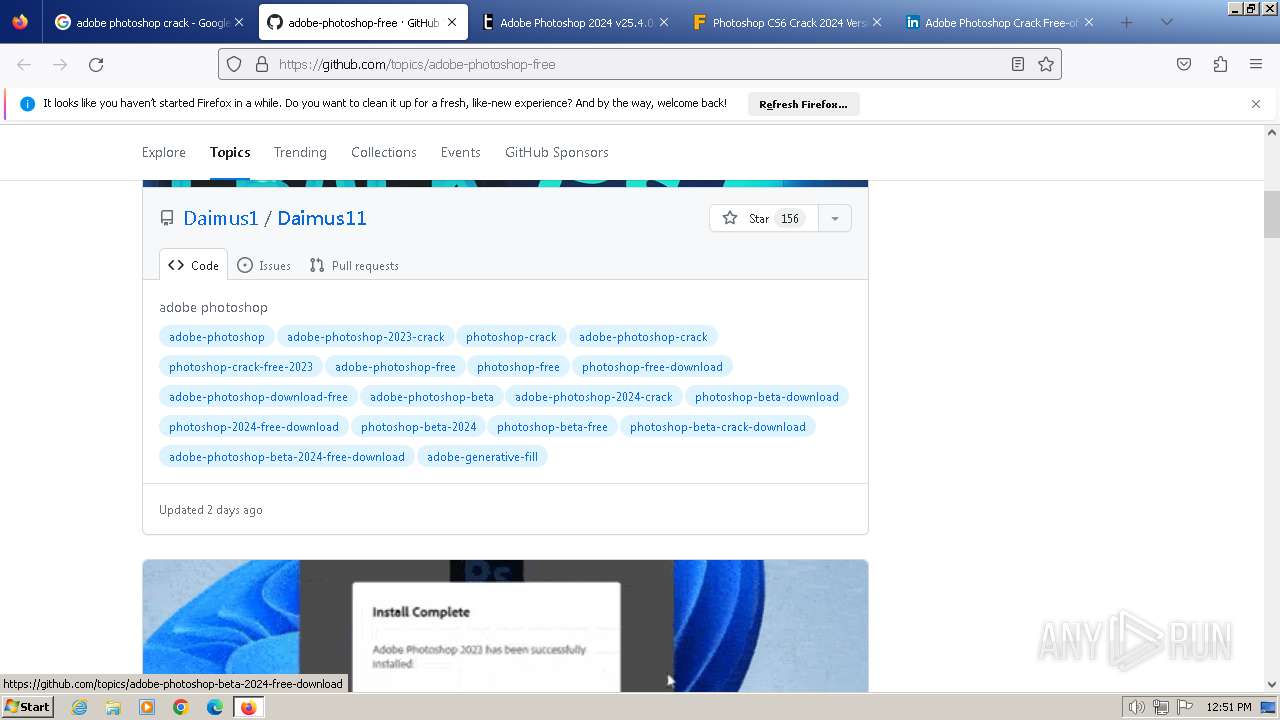The width and height of the screenshot is (1280, 720).
Task: Select the Code tab of the repository
Action: click(194, 265)
